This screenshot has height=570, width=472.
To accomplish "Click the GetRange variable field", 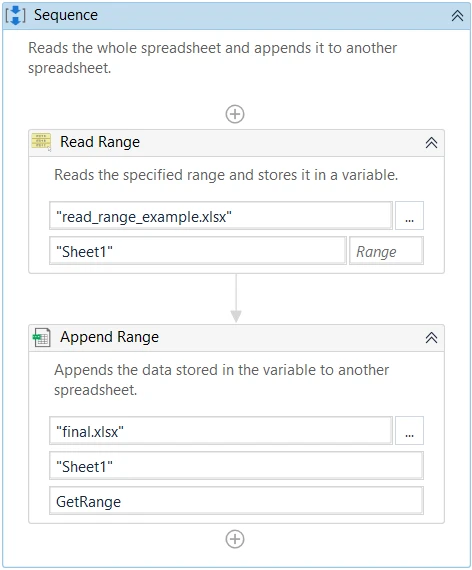I will (x=236, y=500).
